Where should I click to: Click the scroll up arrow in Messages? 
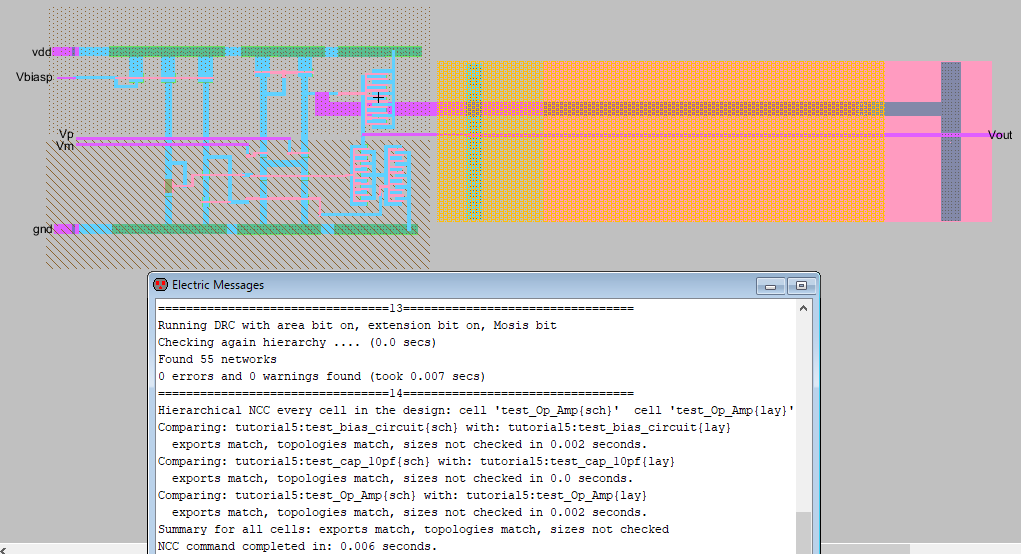[803, 308]
